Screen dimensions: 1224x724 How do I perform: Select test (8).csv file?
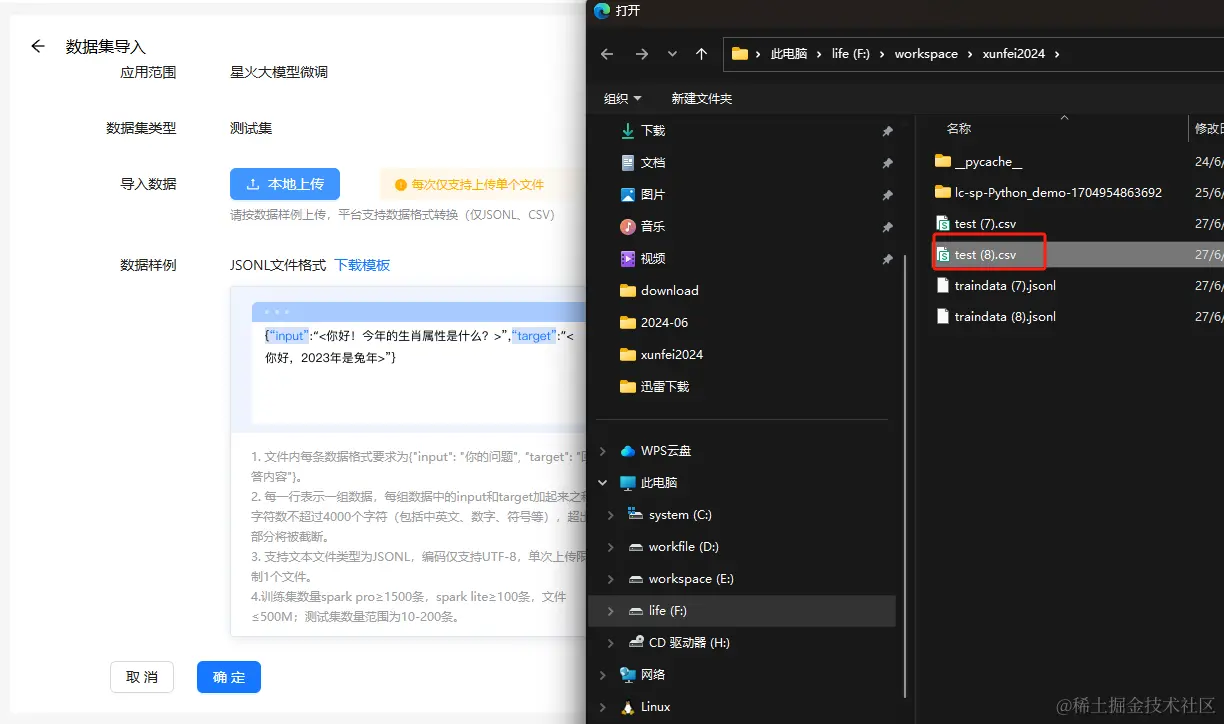coord(975,255)
